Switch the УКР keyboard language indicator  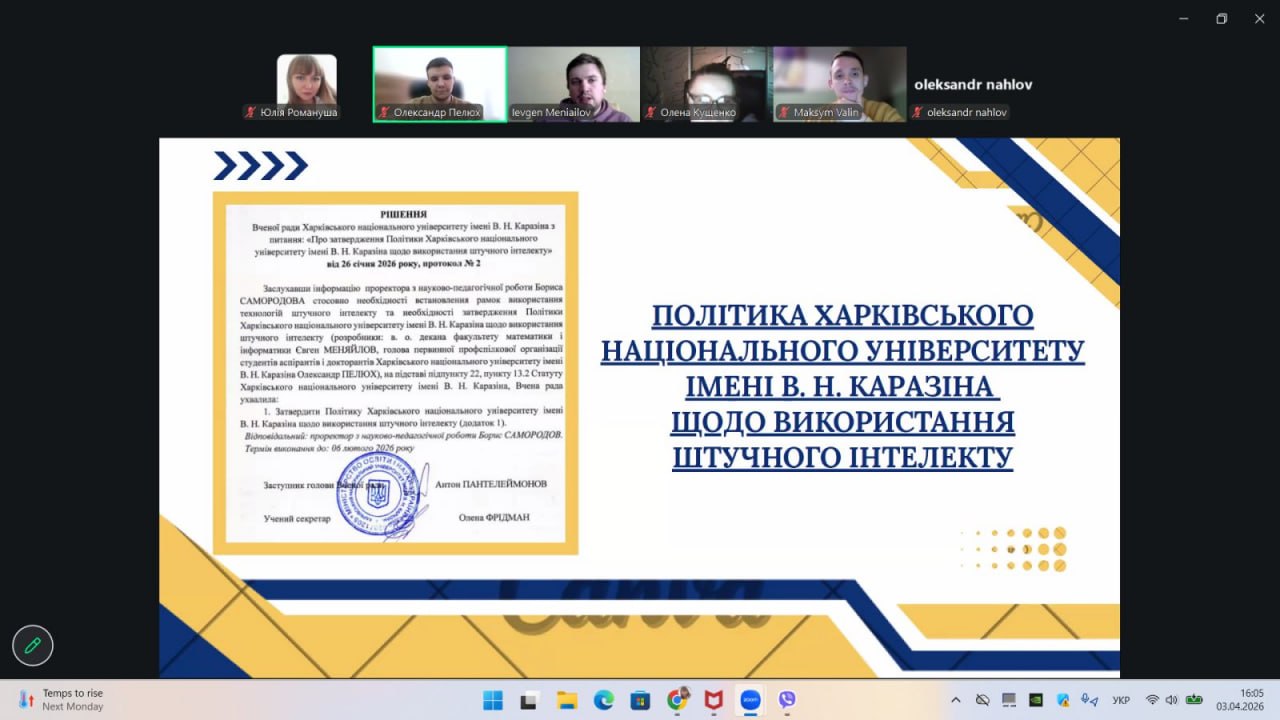[x=1121, y=700]
